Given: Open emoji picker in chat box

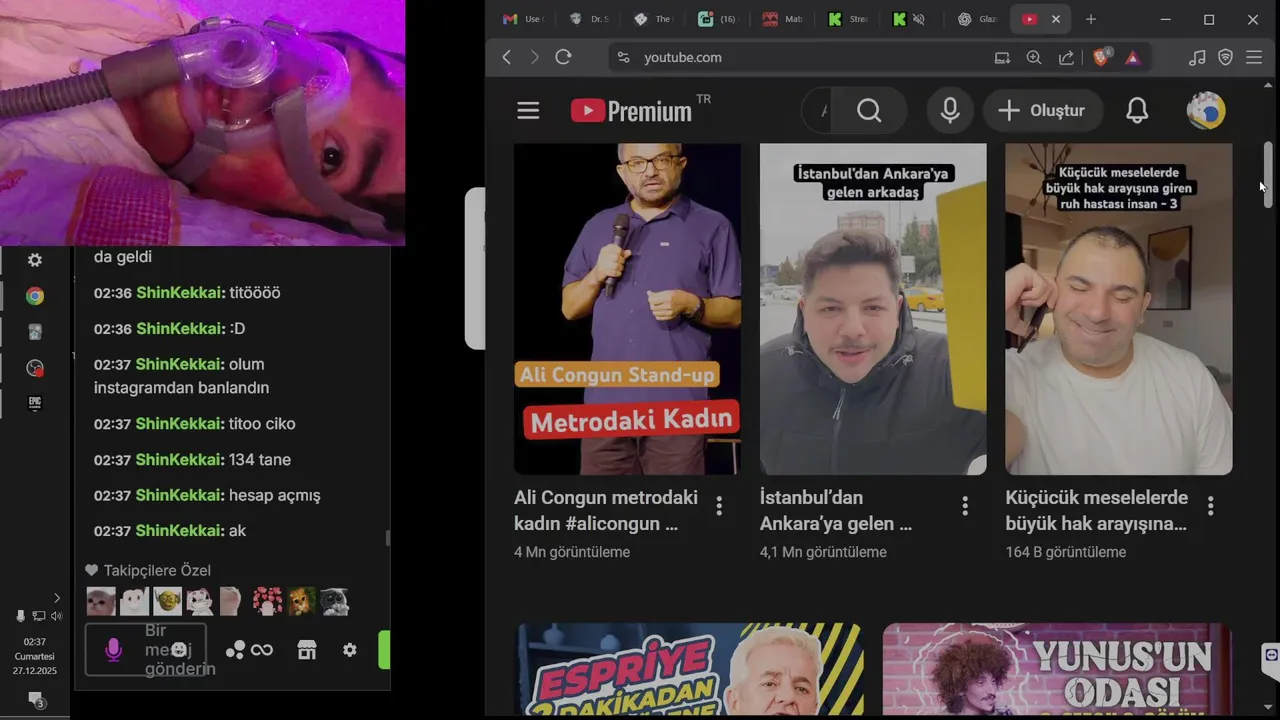Looking at the screenshot, I should [x=179, y=650].
